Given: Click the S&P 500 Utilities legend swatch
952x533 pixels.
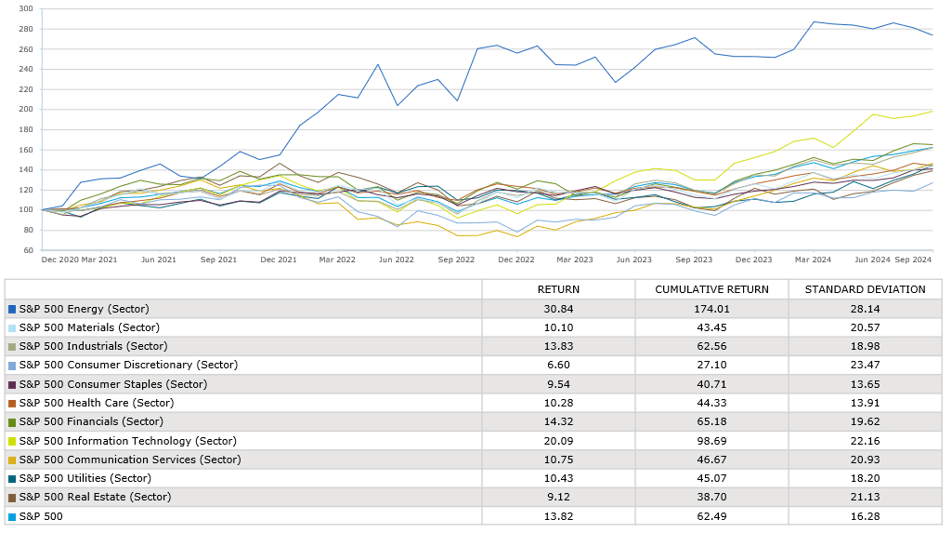Looking at the screenshot, I should point(12,478).
